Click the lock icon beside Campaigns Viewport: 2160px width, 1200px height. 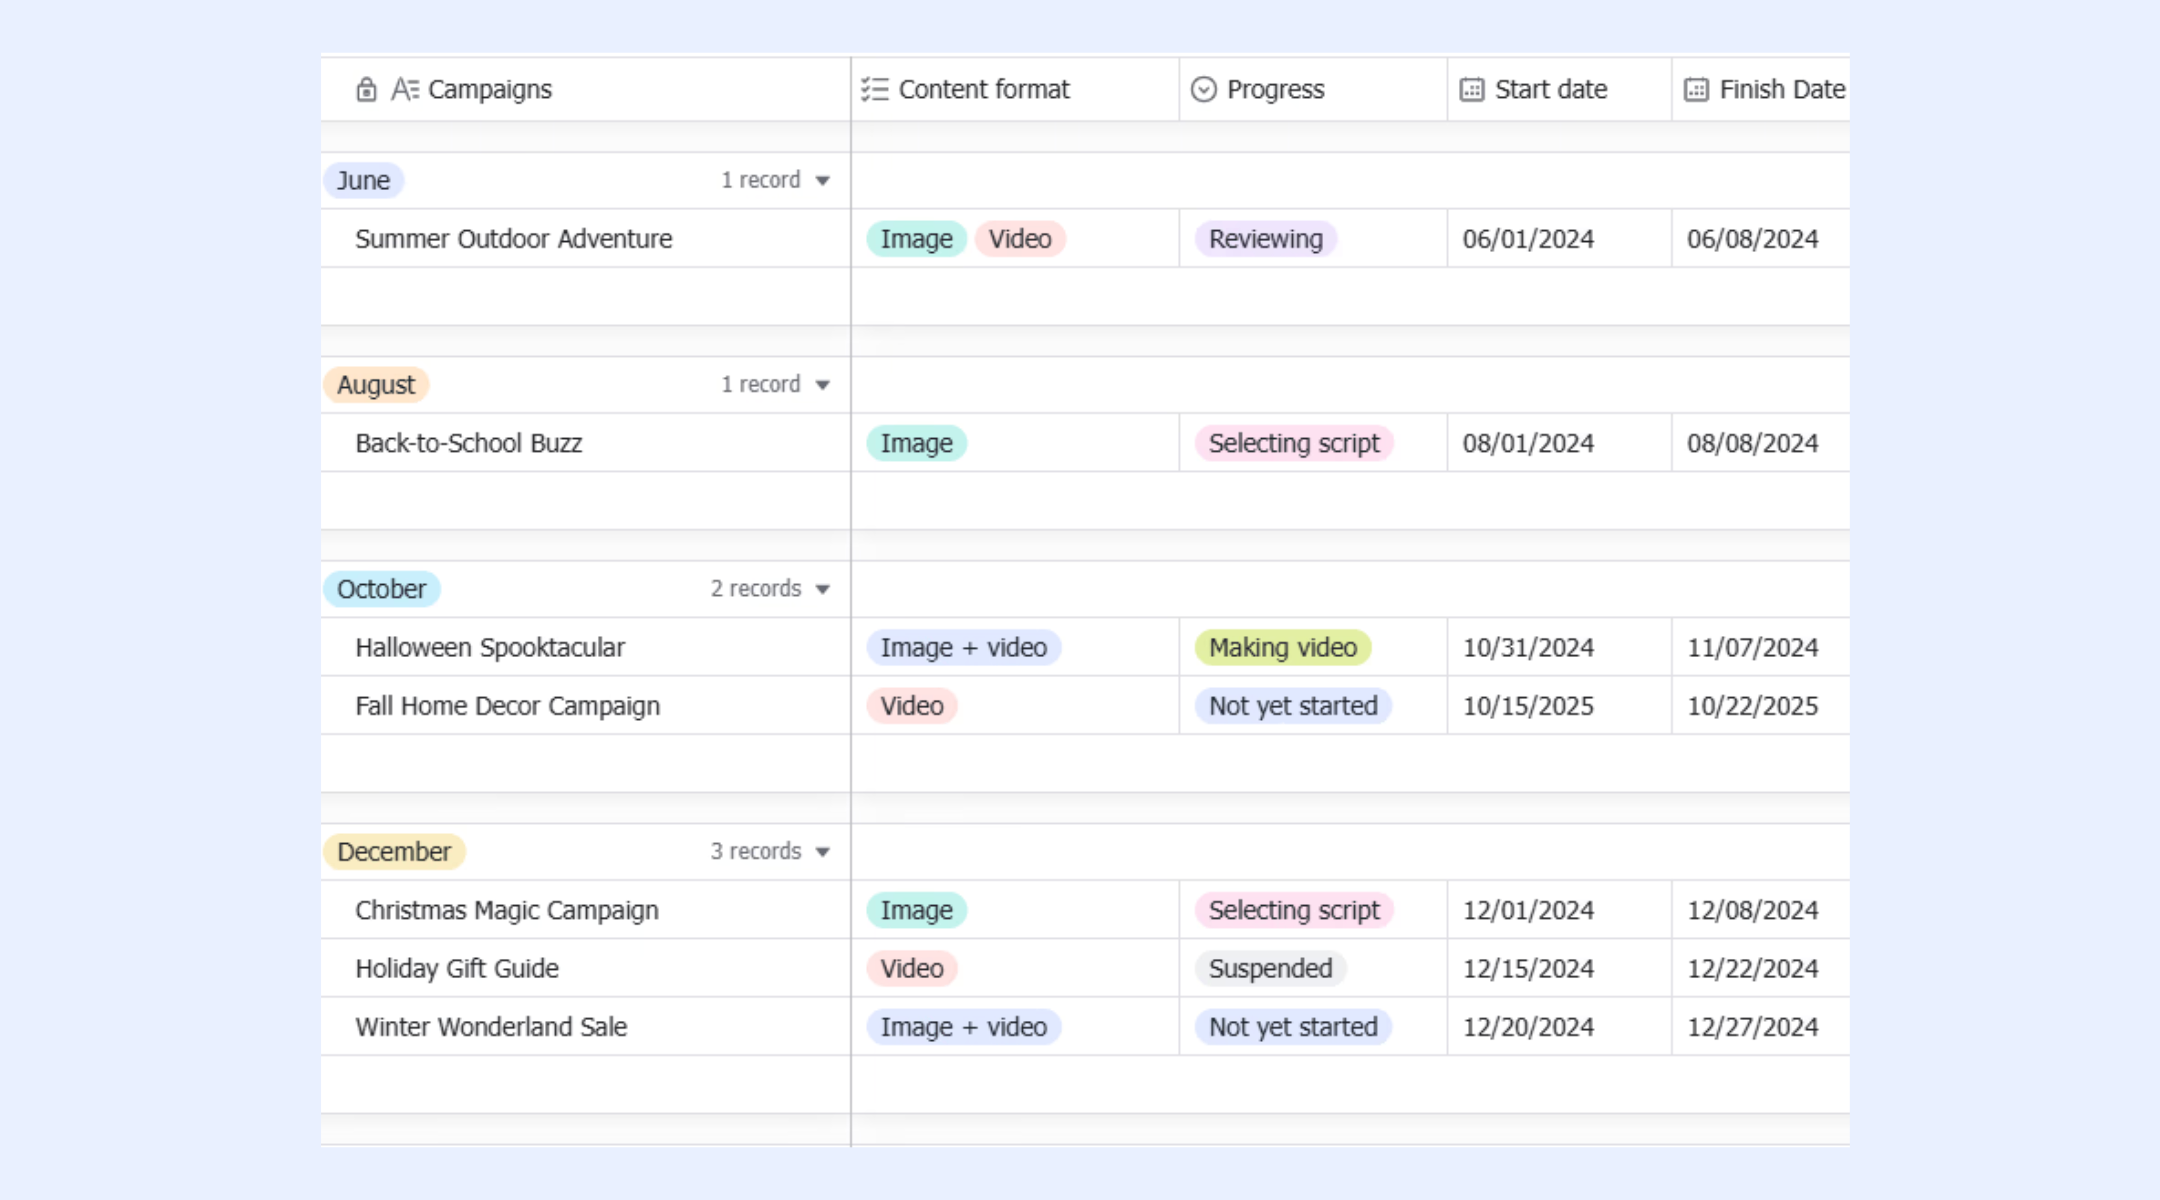[x=366, y=90]
